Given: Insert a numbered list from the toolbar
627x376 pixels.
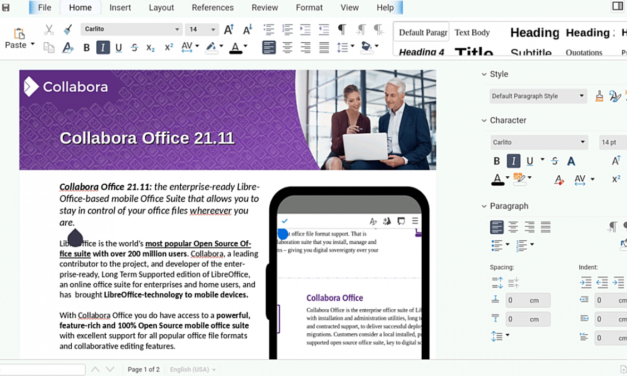Looking at the screenshot, I should [287, 29].
